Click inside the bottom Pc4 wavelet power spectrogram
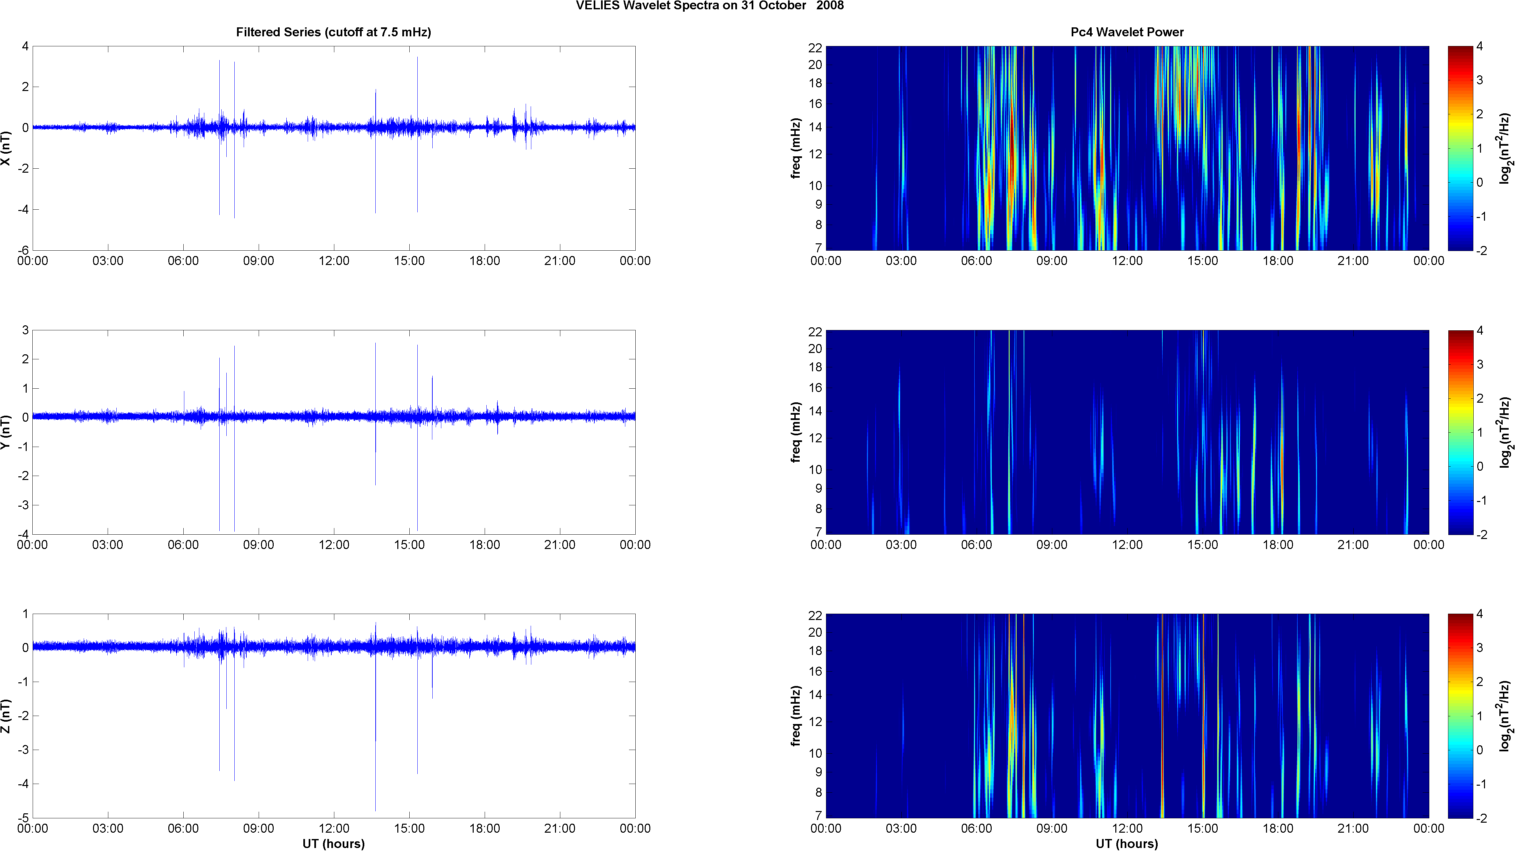This screenshot has height=851, width=1515. coord(1127,716)
